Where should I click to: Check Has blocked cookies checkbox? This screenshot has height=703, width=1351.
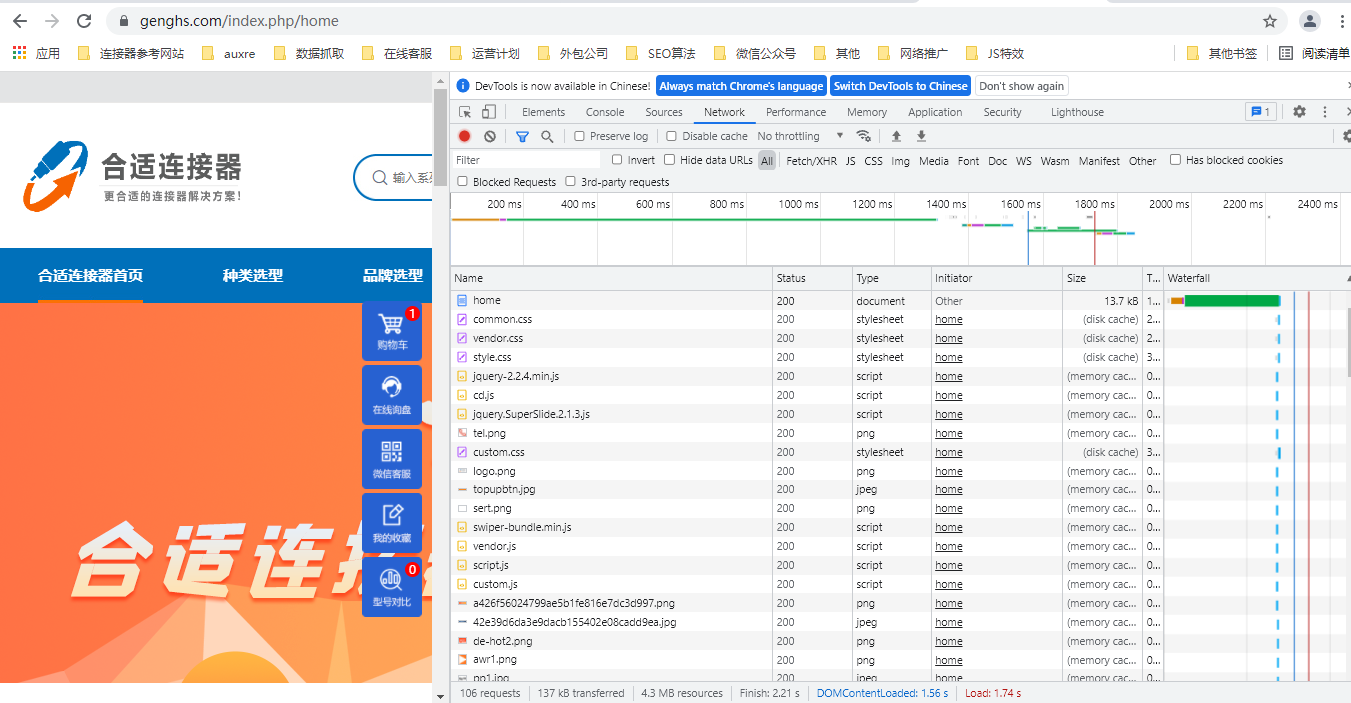[1176, 160]
